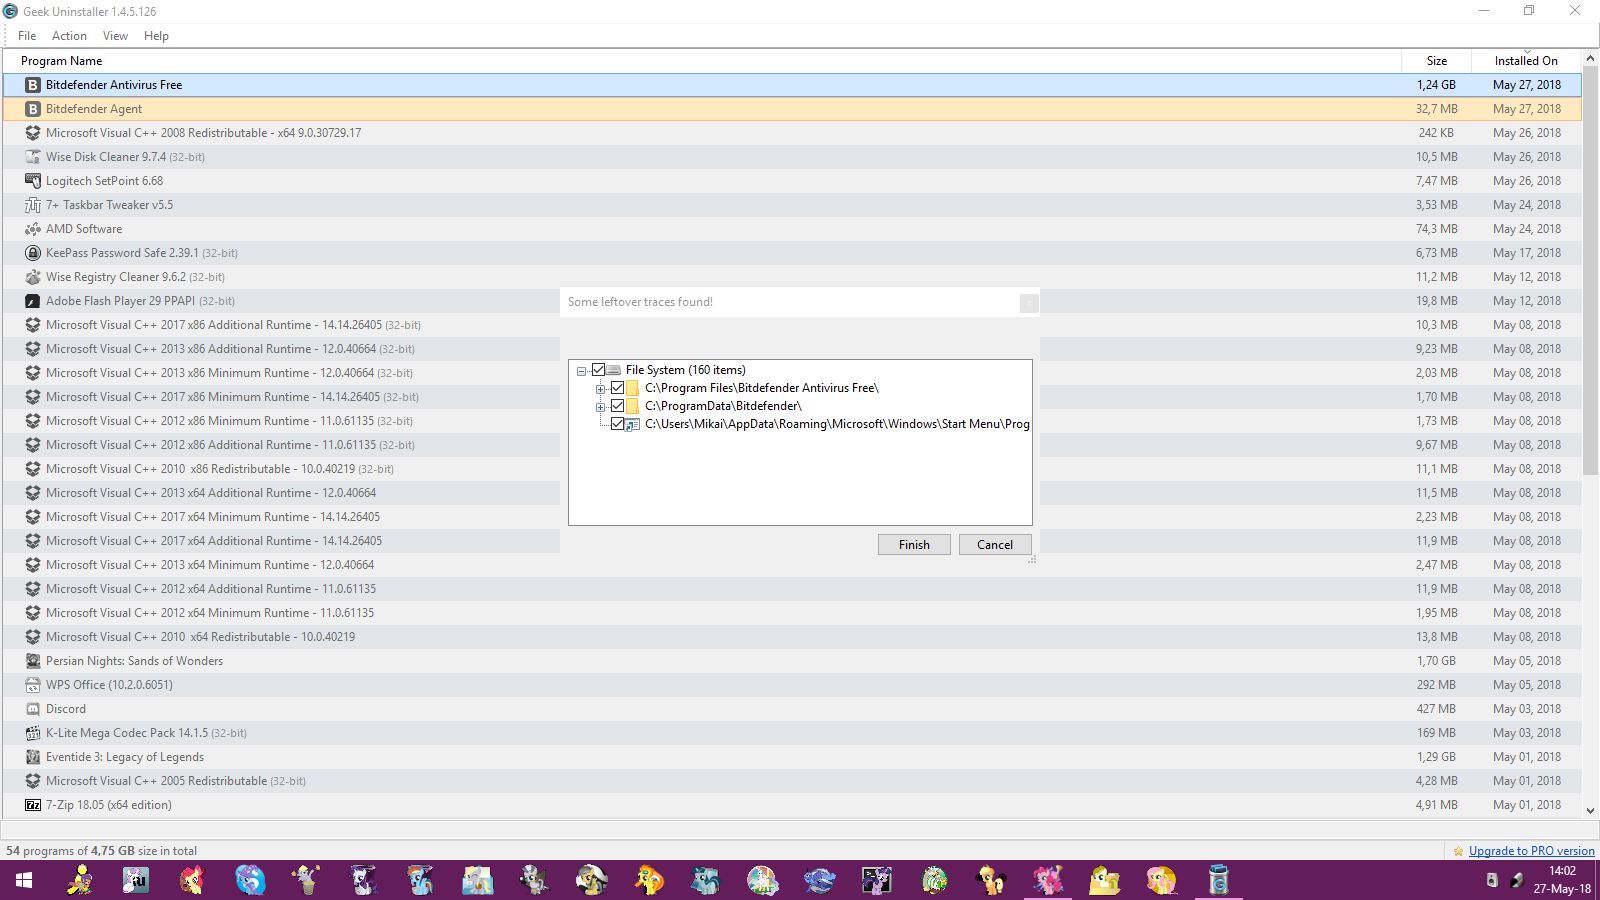
Task: Click the Logitech SetPoint 6.68 icon
Action: 33,181
